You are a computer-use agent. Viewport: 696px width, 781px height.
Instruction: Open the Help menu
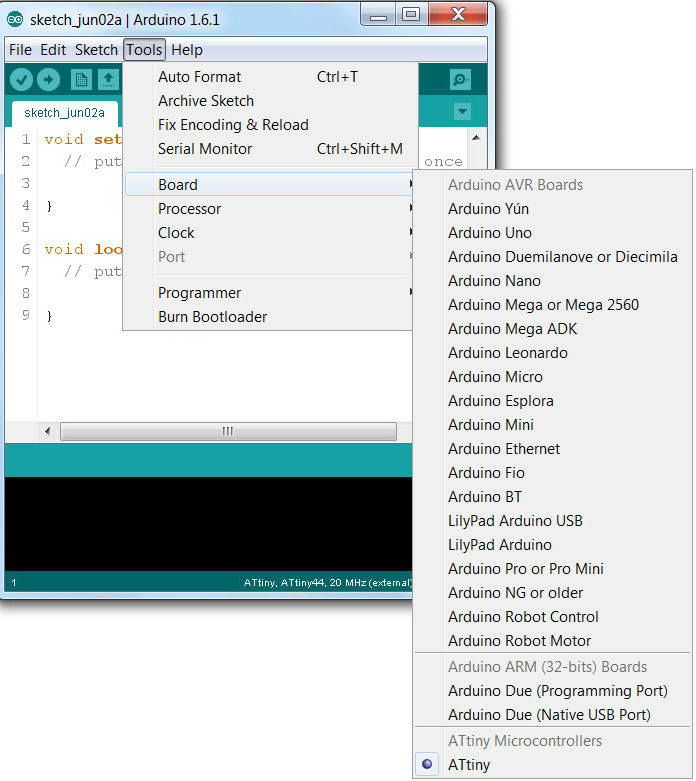187,50
